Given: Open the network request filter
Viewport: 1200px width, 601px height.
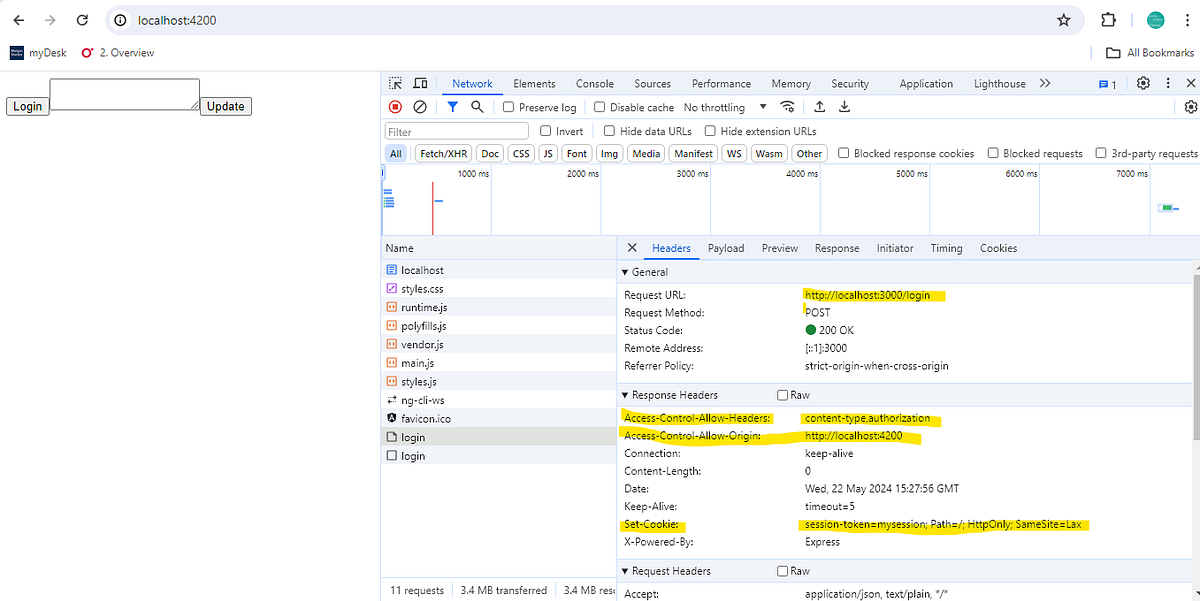Looking at the screenshot, I should pyautogui.click(x=452, y=107).
